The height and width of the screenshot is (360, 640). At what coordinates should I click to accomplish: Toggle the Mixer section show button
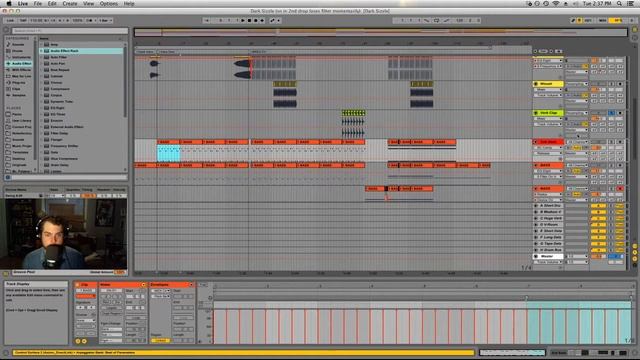click(635, 259)
